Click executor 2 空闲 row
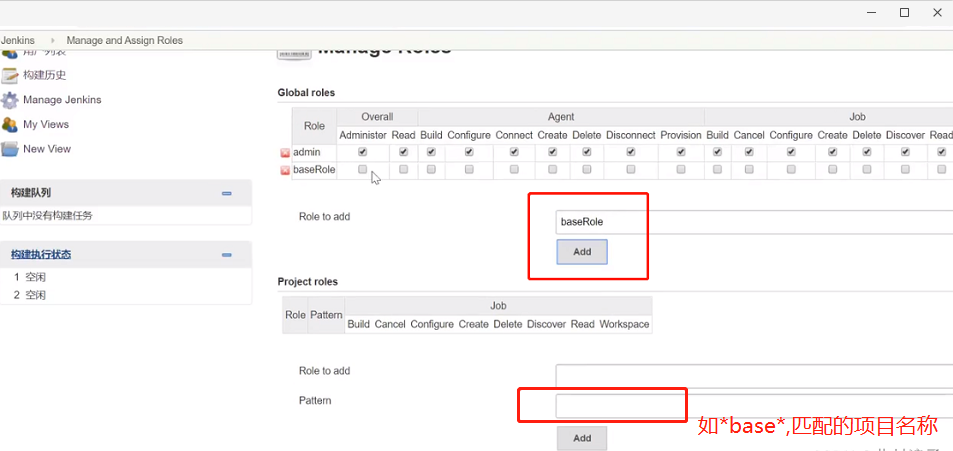 tap(30, 295)
